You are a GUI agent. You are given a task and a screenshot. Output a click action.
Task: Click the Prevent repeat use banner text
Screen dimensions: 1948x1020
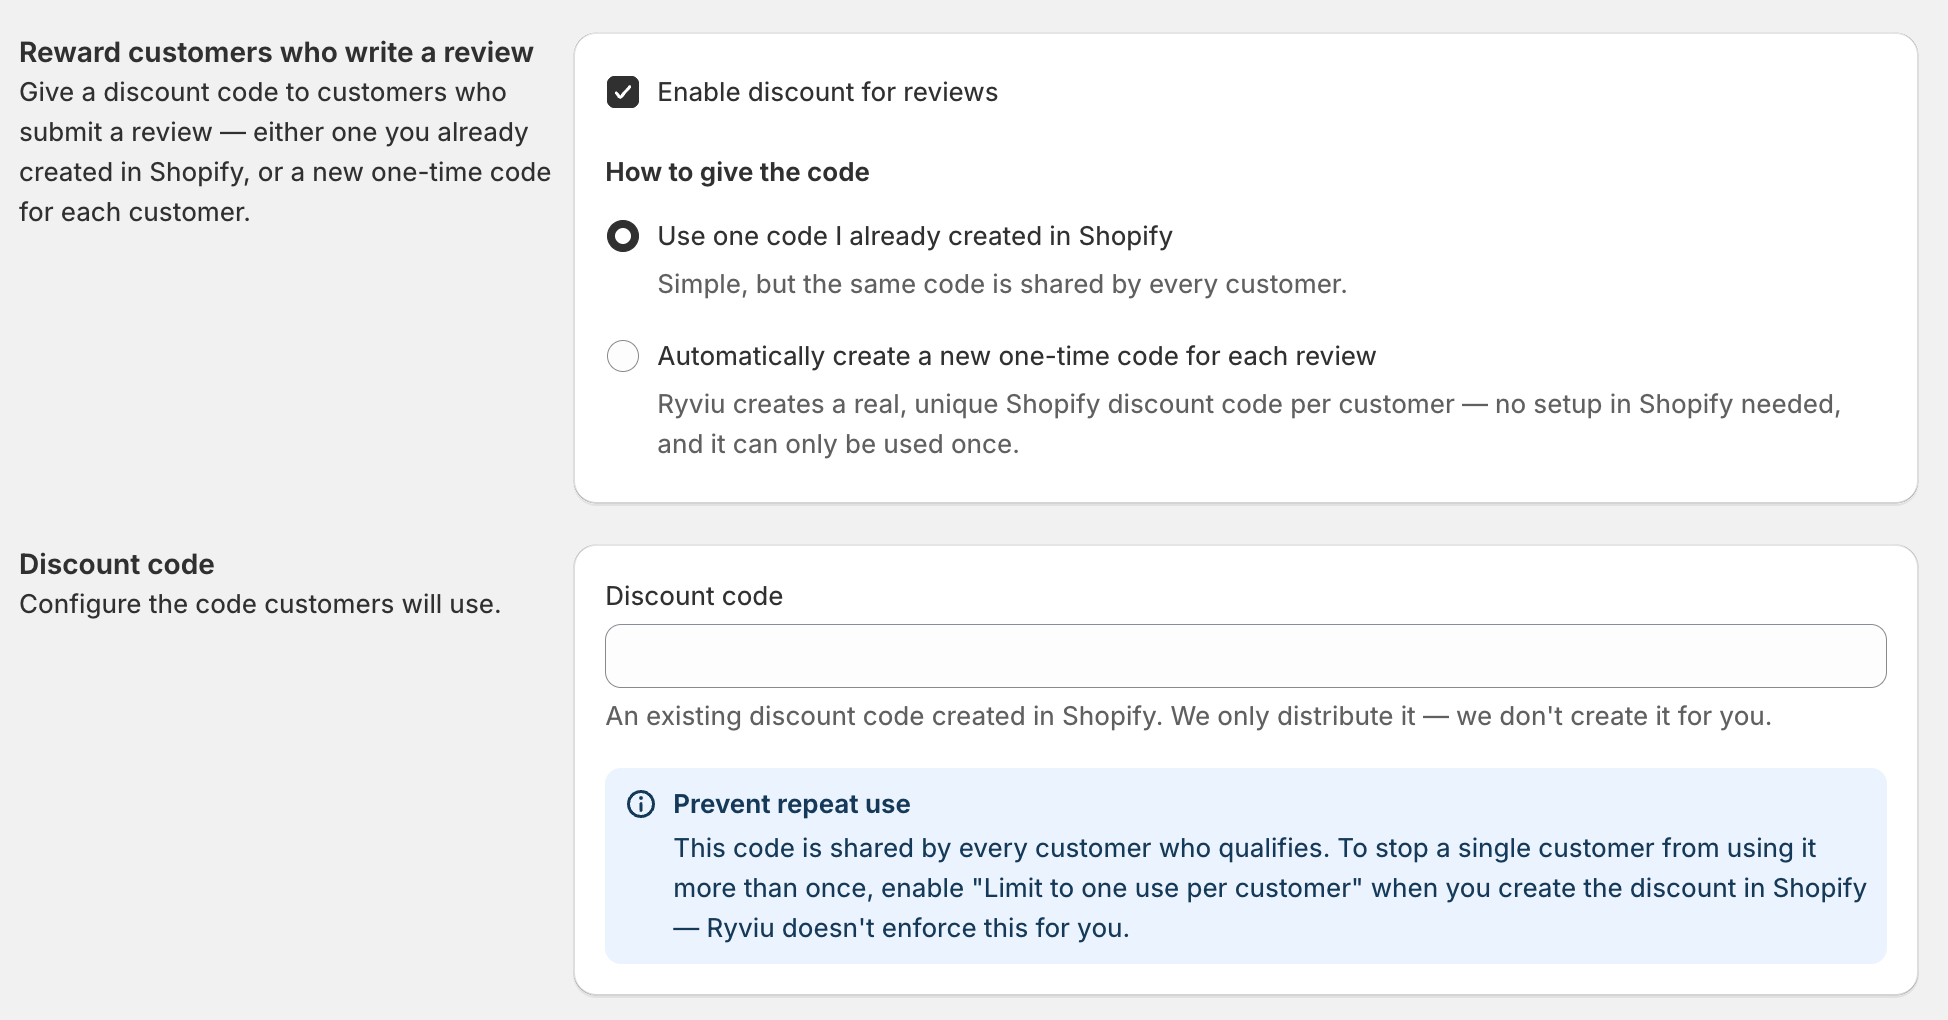[x=1270, y=888]
